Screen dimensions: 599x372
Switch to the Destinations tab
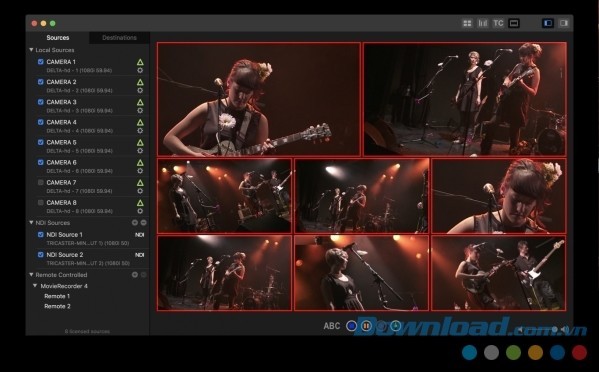(x=119, y=37)
